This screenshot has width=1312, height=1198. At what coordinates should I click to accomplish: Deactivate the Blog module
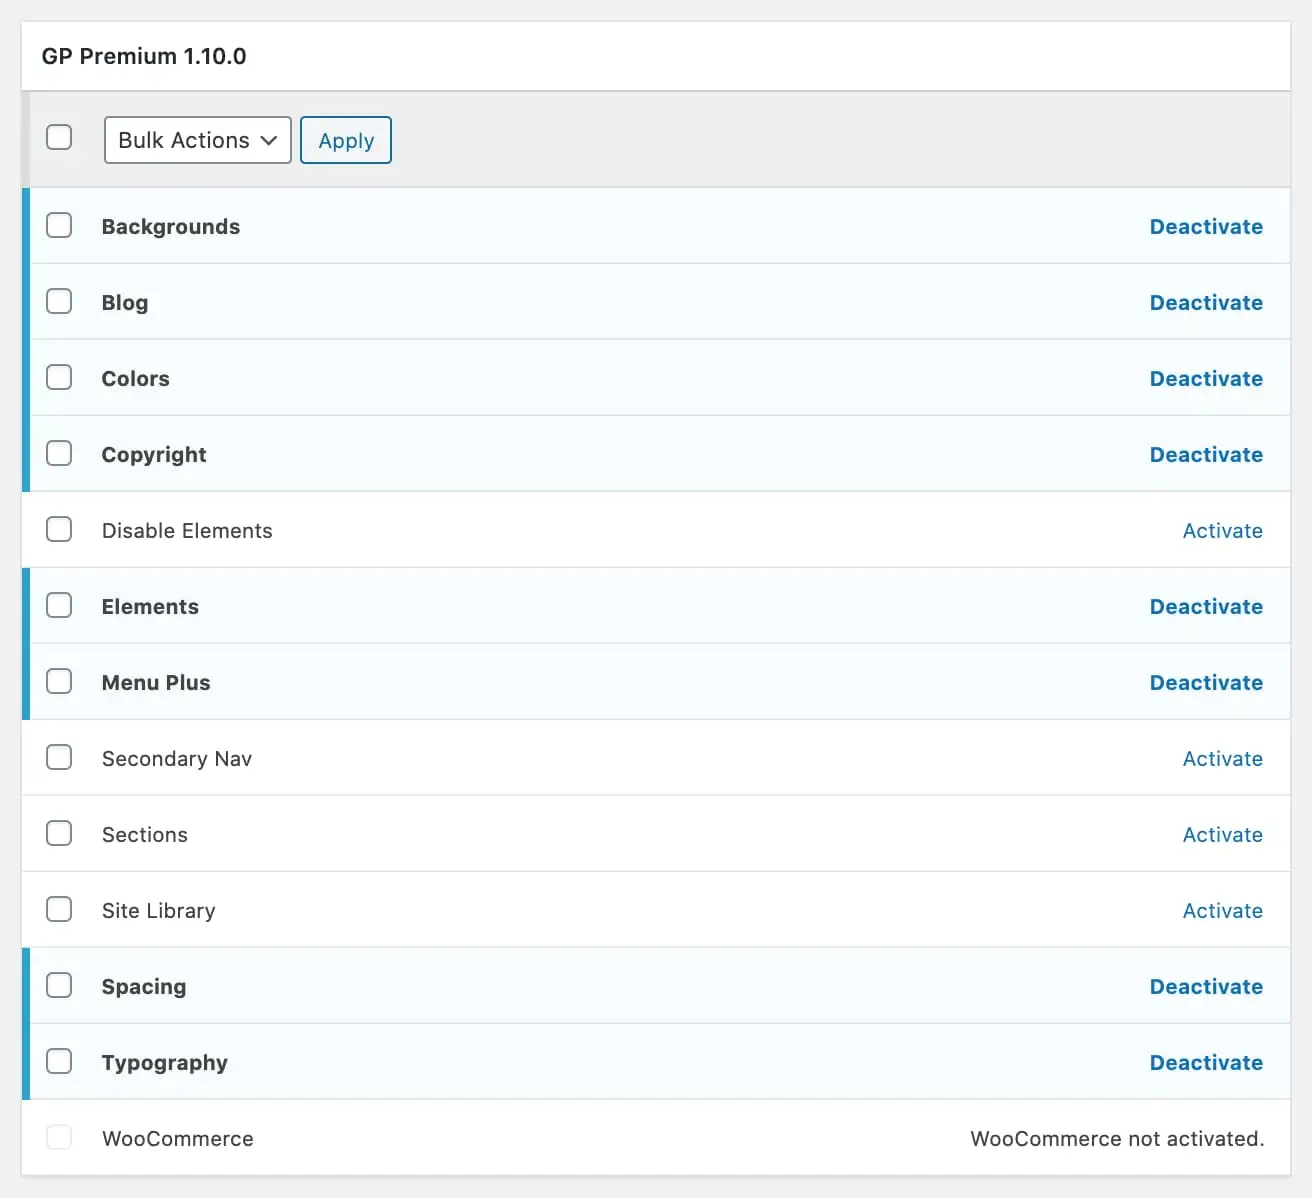click(x=1206, y=302)
